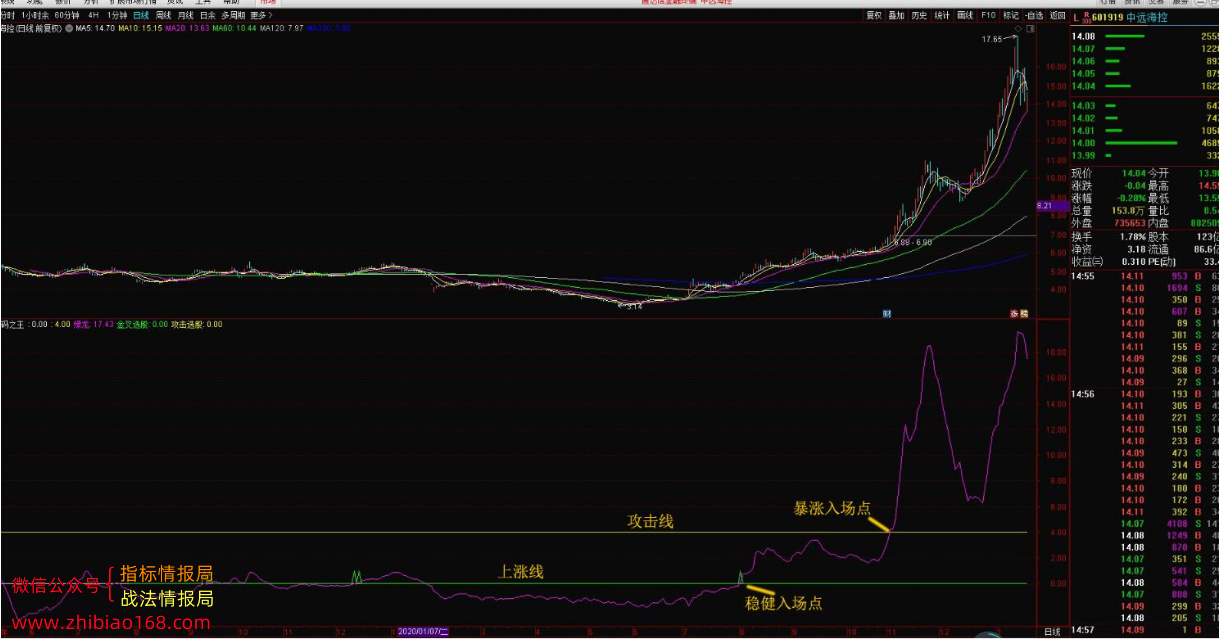Click the settings circle icon beside 日线前复权
The height and width of the screenshot is (639, 1222).
(x=68, y=29)
